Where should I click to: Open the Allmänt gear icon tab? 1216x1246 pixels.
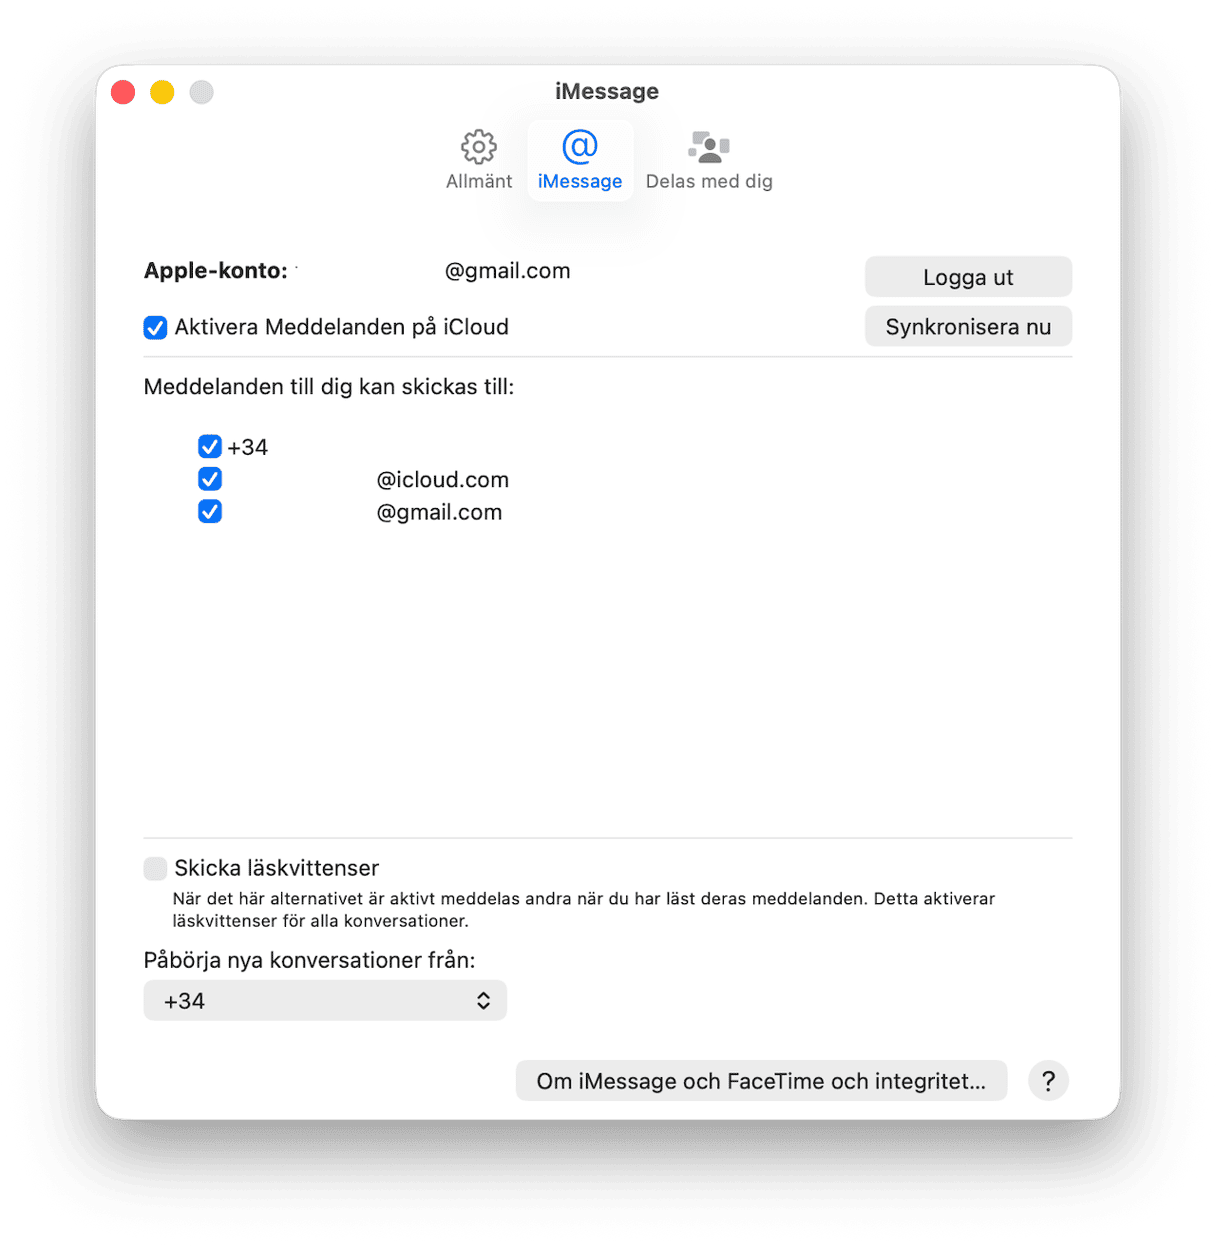coord(478,147)
